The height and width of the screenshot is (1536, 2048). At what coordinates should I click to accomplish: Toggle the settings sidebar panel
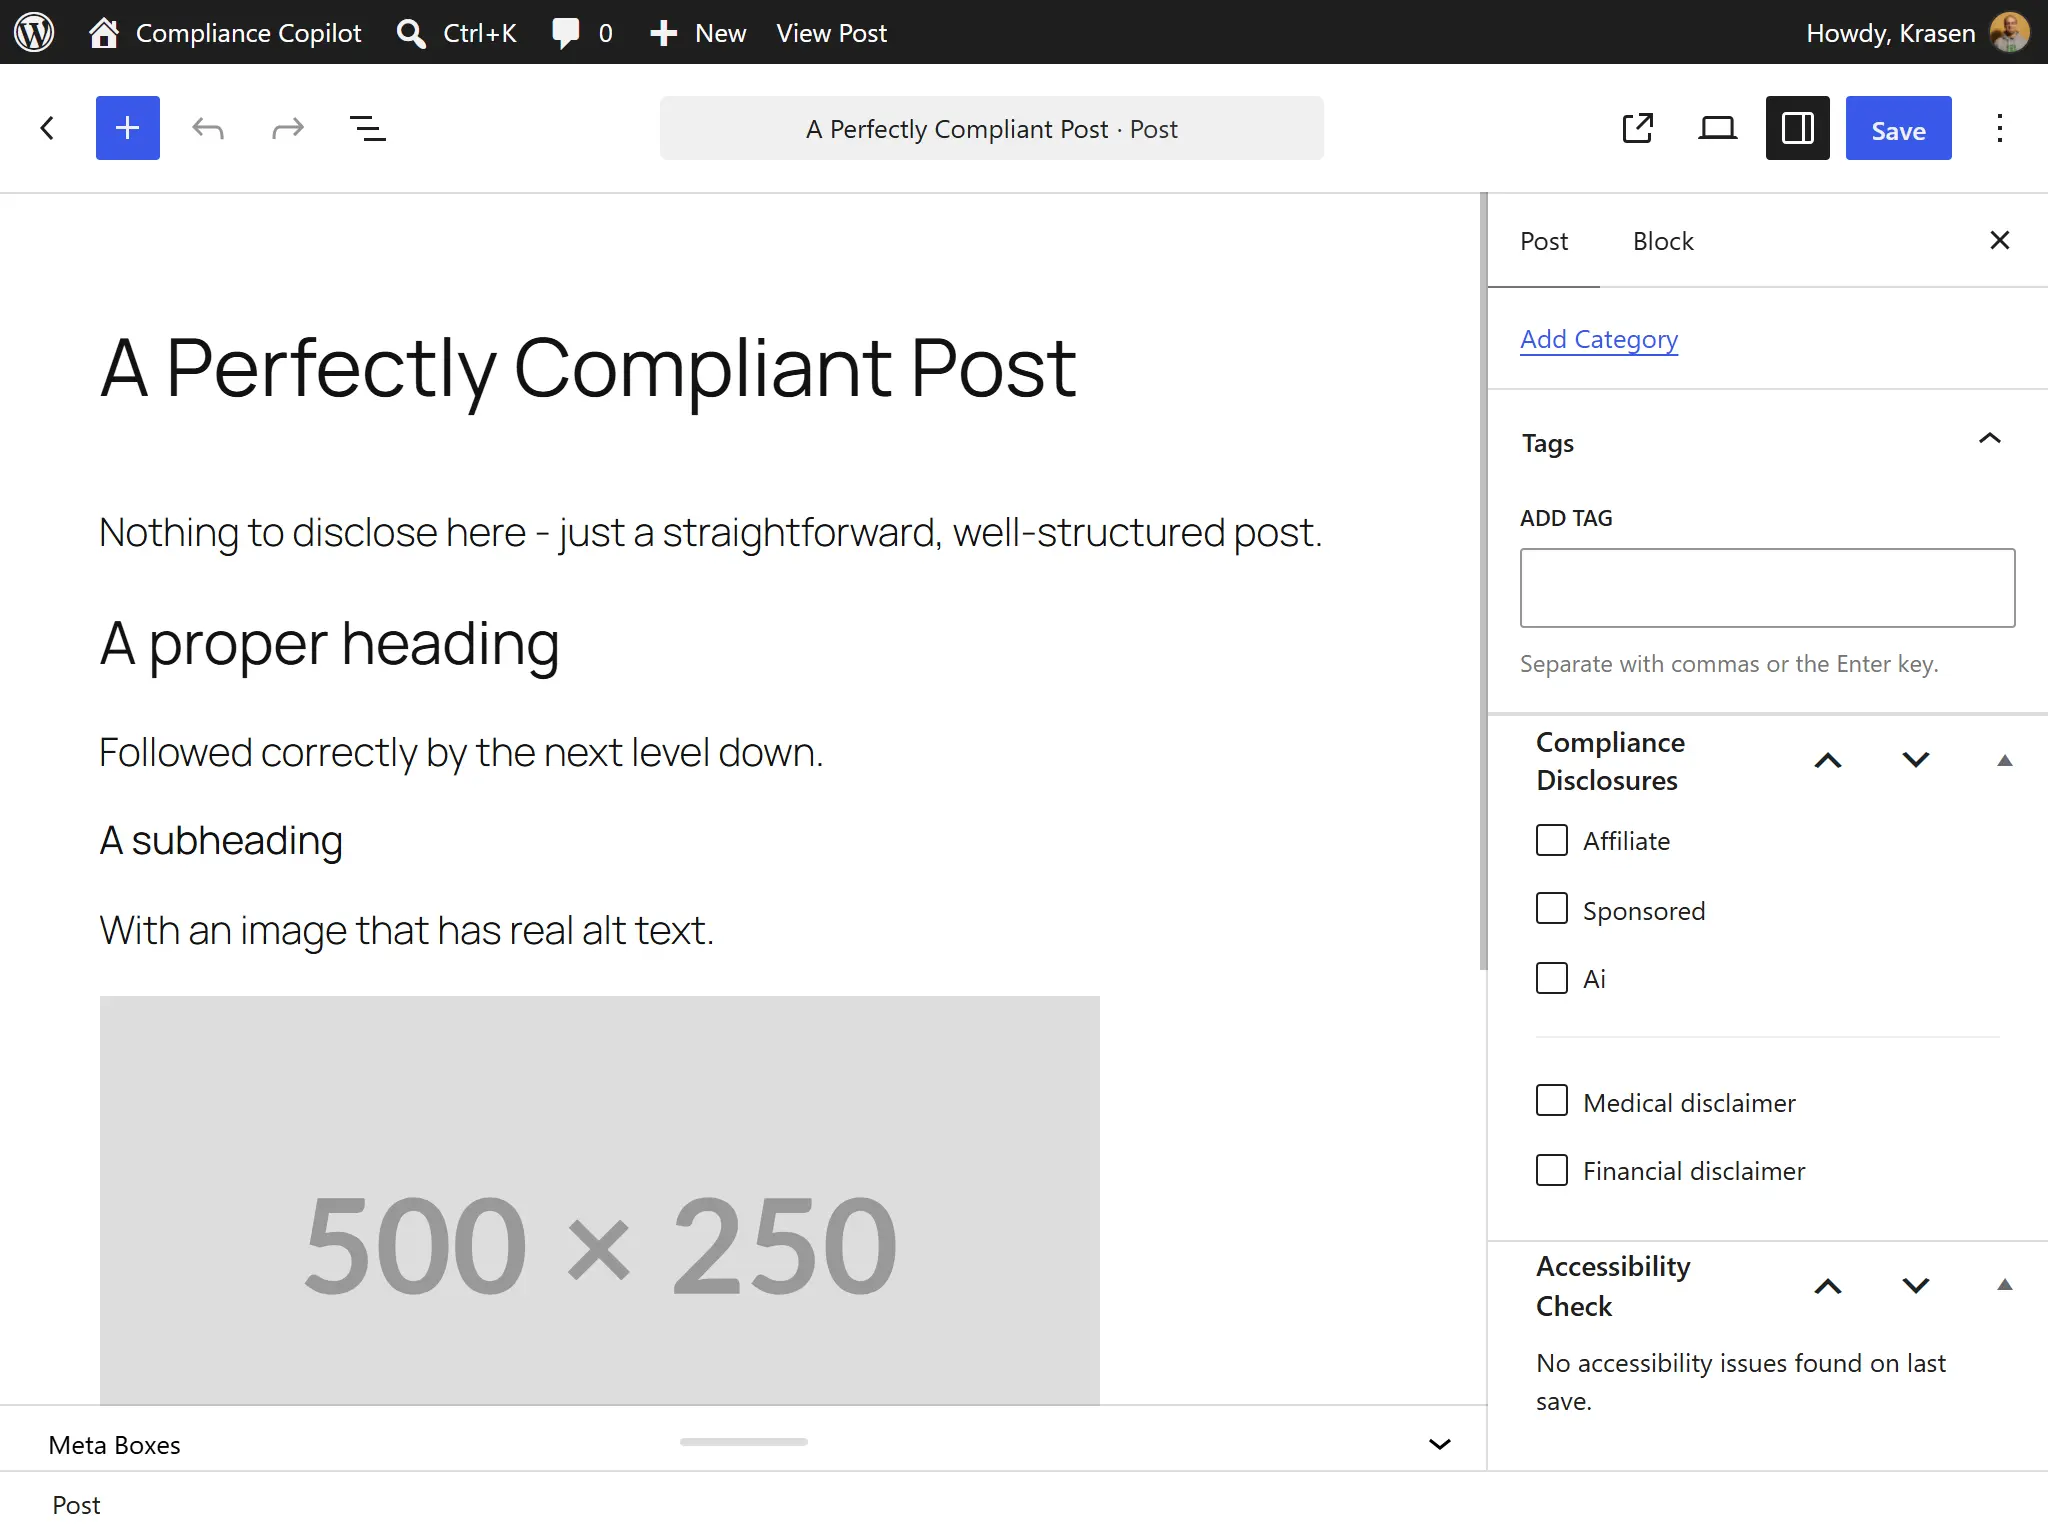click(x=1797, y=128)
